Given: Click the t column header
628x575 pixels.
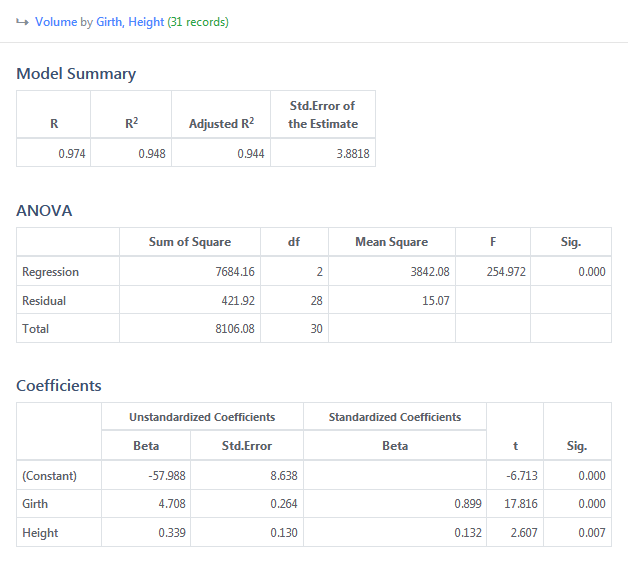Looking at the screenshot, I should (515, 446).
